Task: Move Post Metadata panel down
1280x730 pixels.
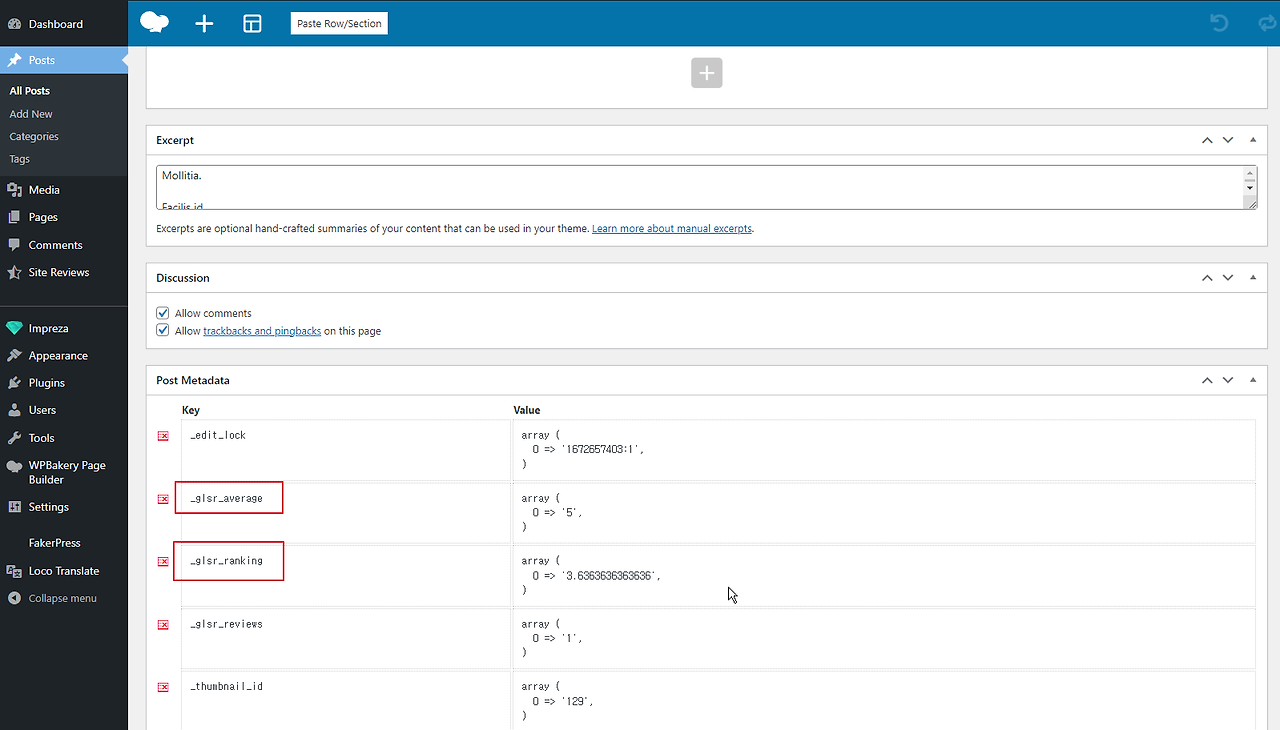Action: (1228, 380)
